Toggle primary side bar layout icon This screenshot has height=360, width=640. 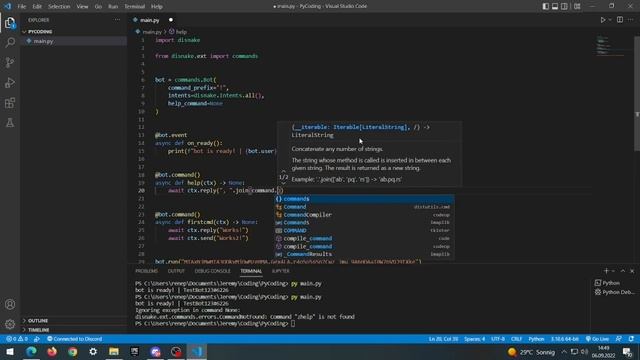point(545,6)
